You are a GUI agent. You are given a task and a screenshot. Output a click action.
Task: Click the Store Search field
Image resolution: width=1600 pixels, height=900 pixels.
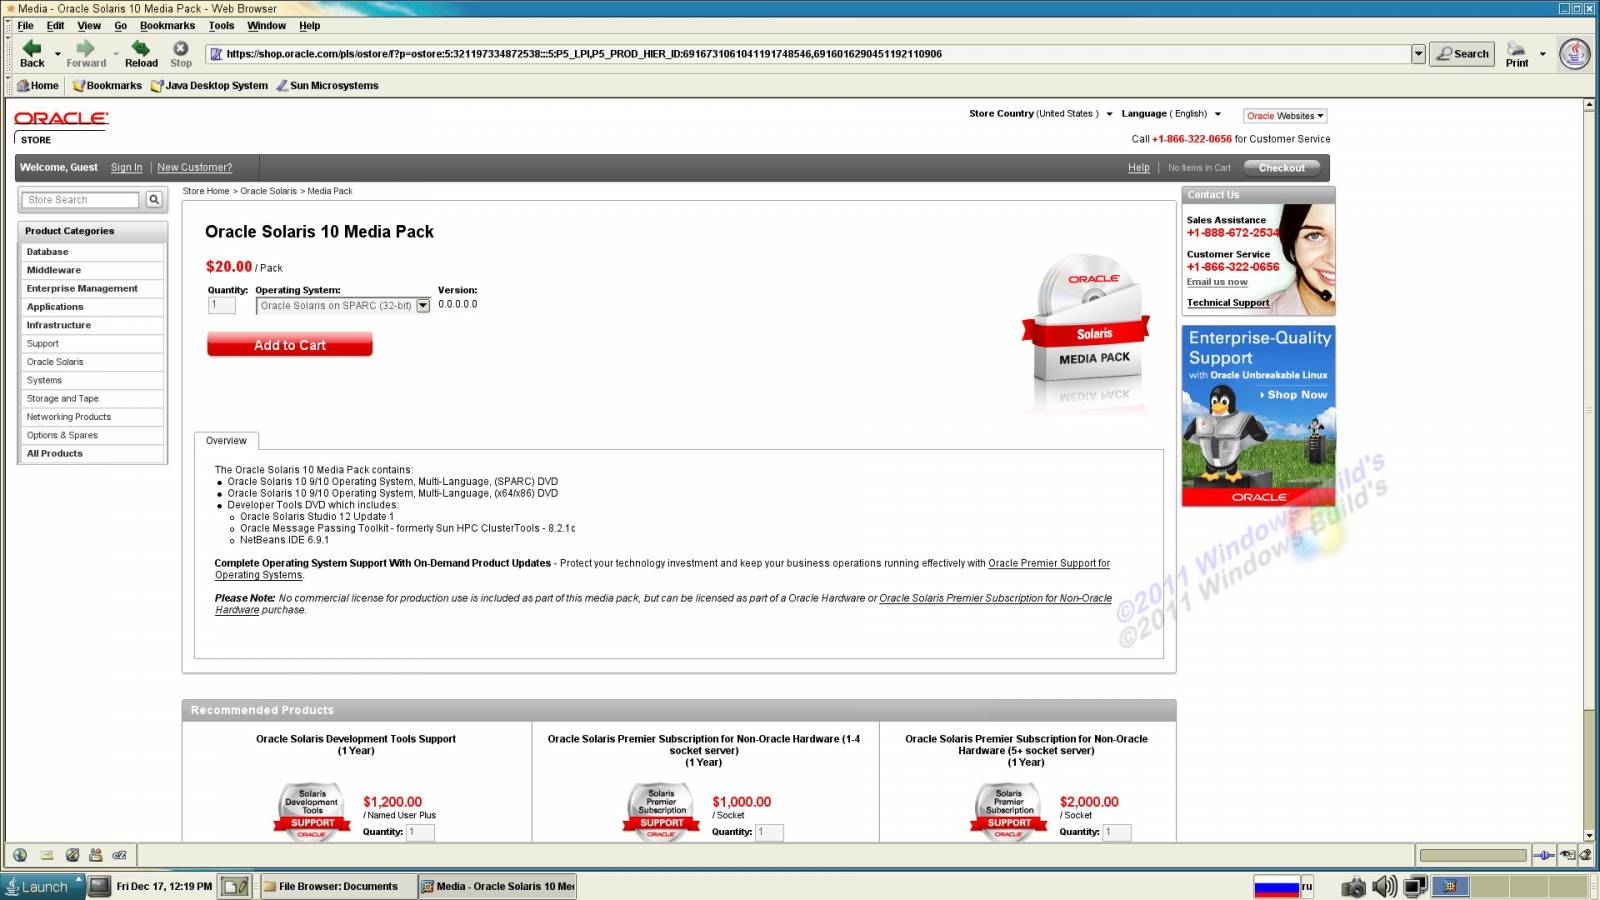coord(80,200)
